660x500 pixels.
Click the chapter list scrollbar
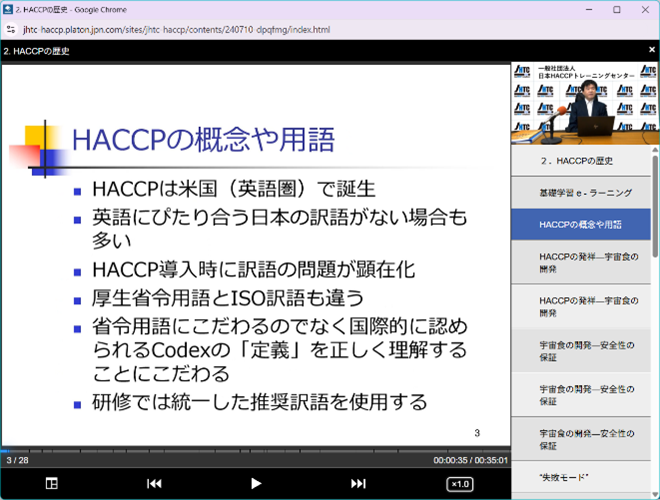(655, 206)
